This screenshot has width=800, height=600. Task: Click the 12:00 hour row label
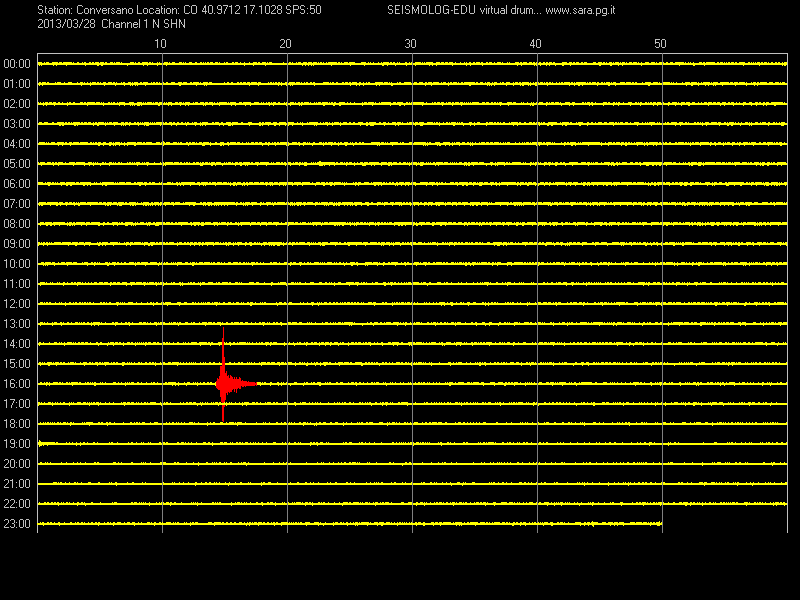click(17, 304)
